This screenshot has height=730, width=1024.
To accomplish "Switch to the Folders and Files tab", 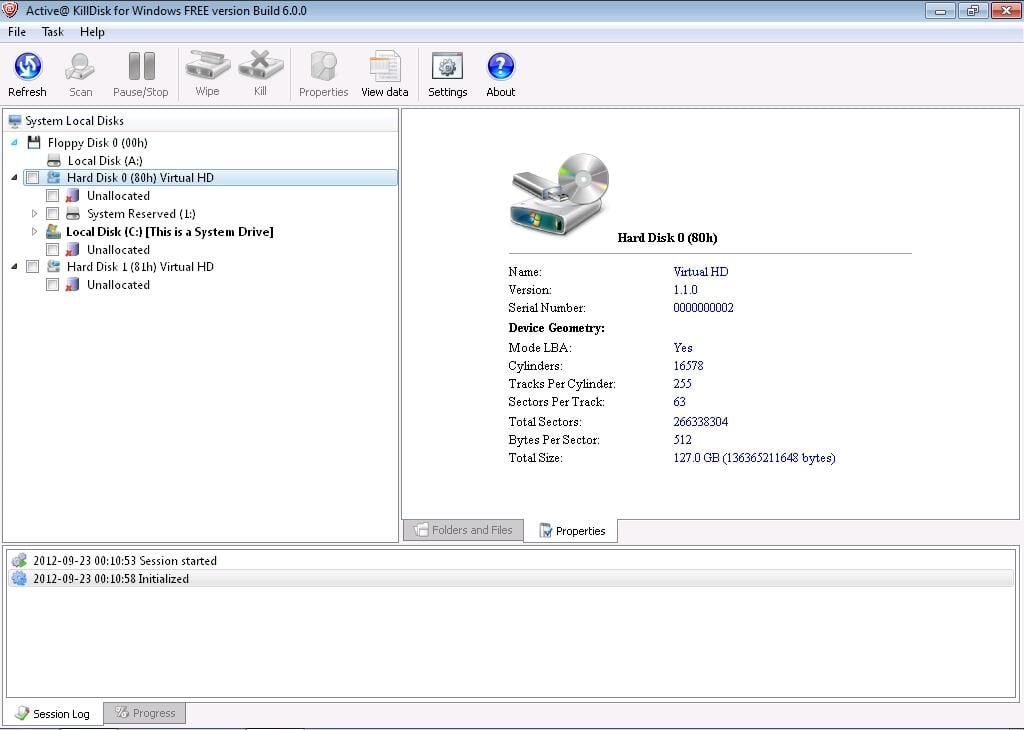I will [463, 530].
